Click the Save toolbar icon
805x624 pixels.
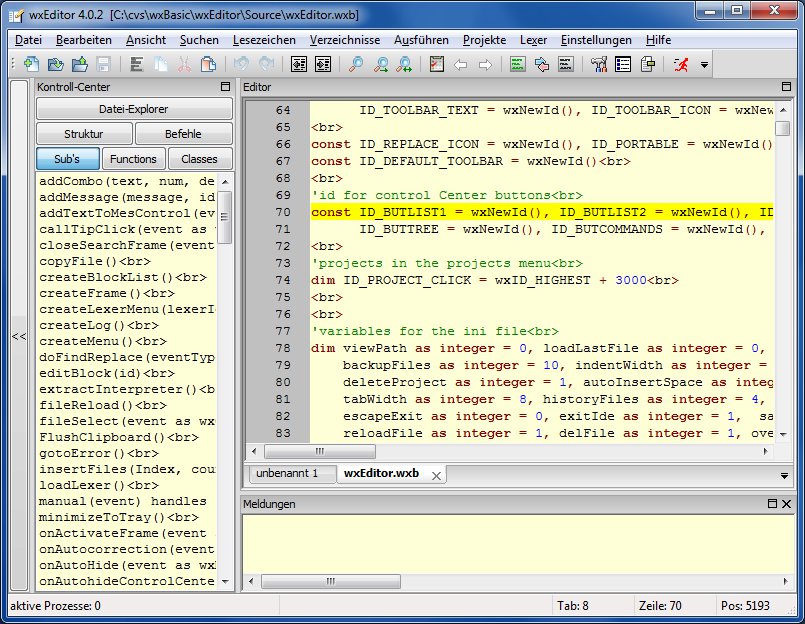pos(106,64)
